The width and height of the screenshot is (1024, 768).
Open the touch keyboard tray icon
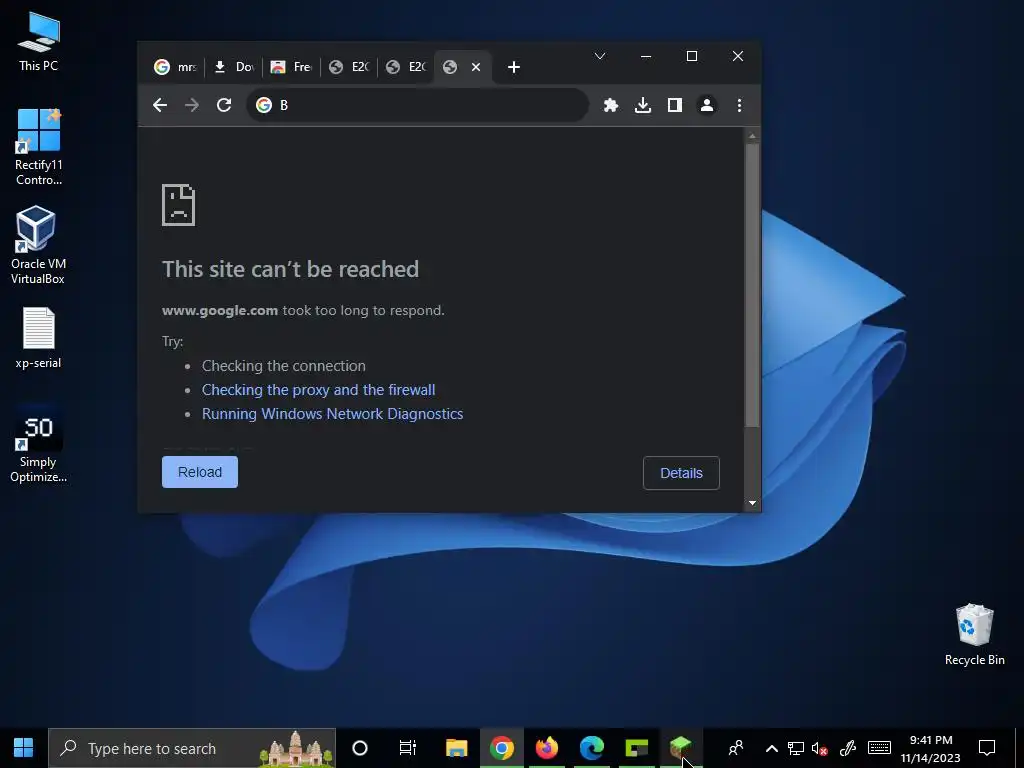879,748
